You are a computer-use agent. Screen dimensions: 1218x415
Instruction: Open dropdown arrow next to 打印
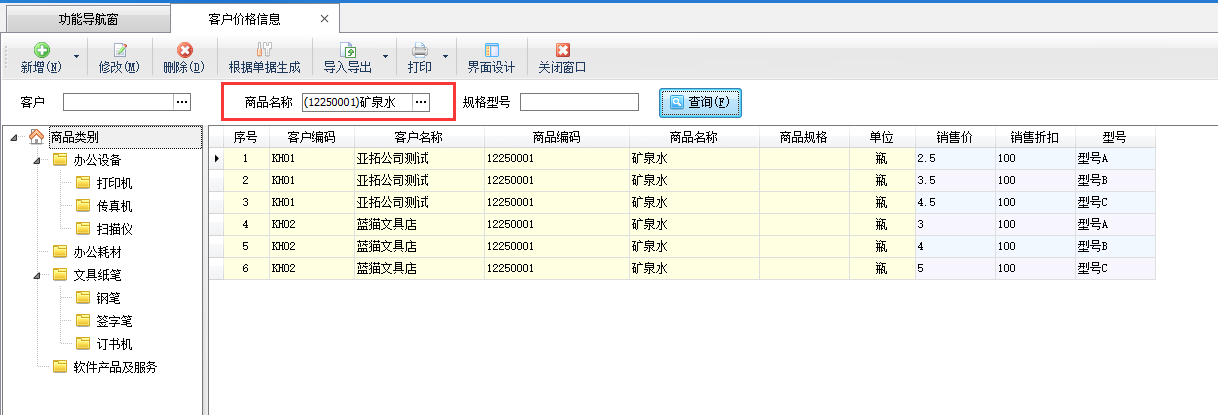445,57
